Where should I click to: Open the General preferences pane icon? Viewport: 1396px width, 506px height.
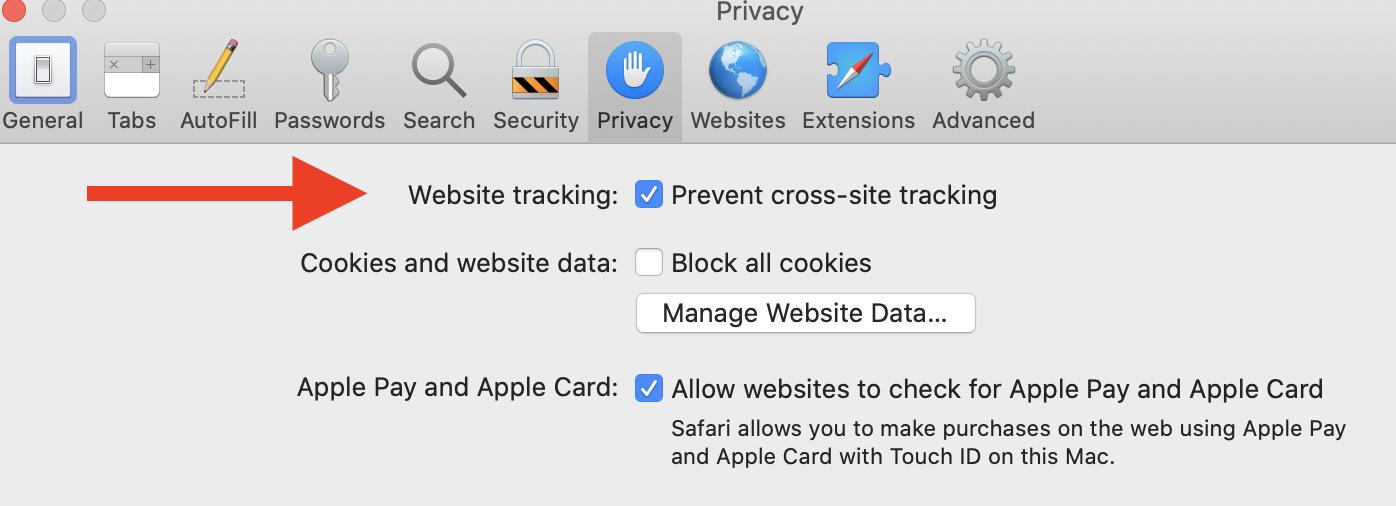[43, 71]
